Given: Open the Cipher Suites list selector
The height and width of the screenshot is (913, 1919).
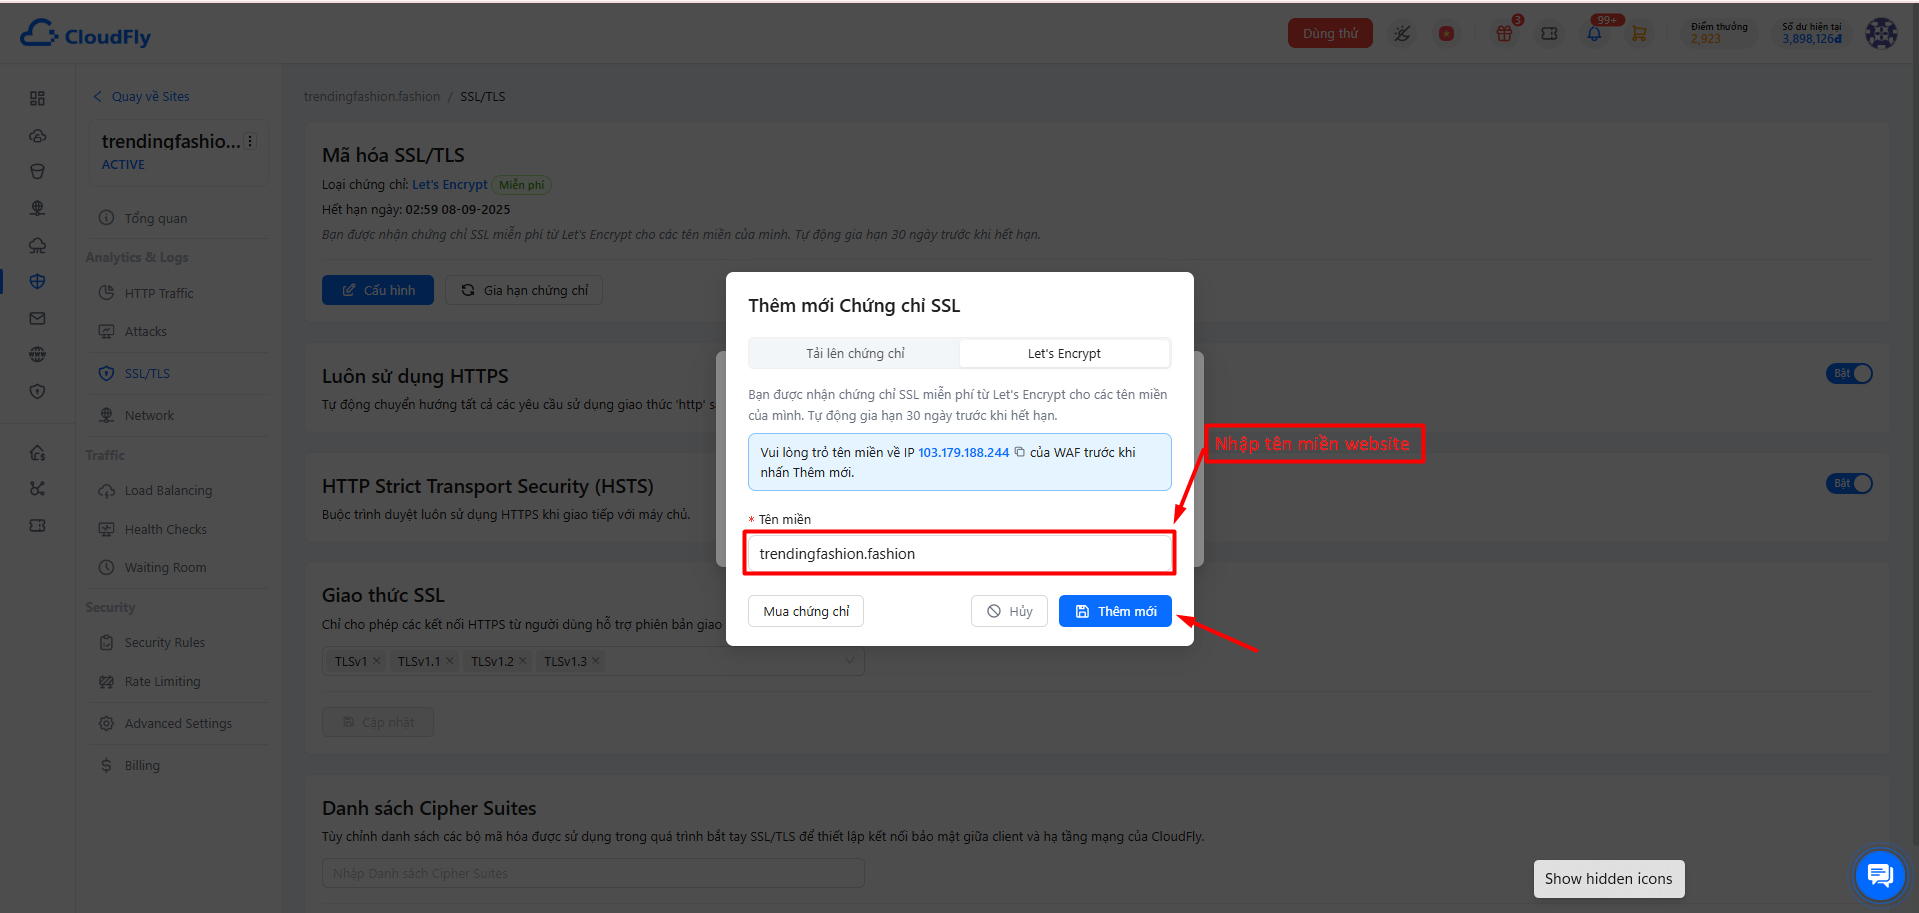Looking at the screenshot, I should 593,873.
